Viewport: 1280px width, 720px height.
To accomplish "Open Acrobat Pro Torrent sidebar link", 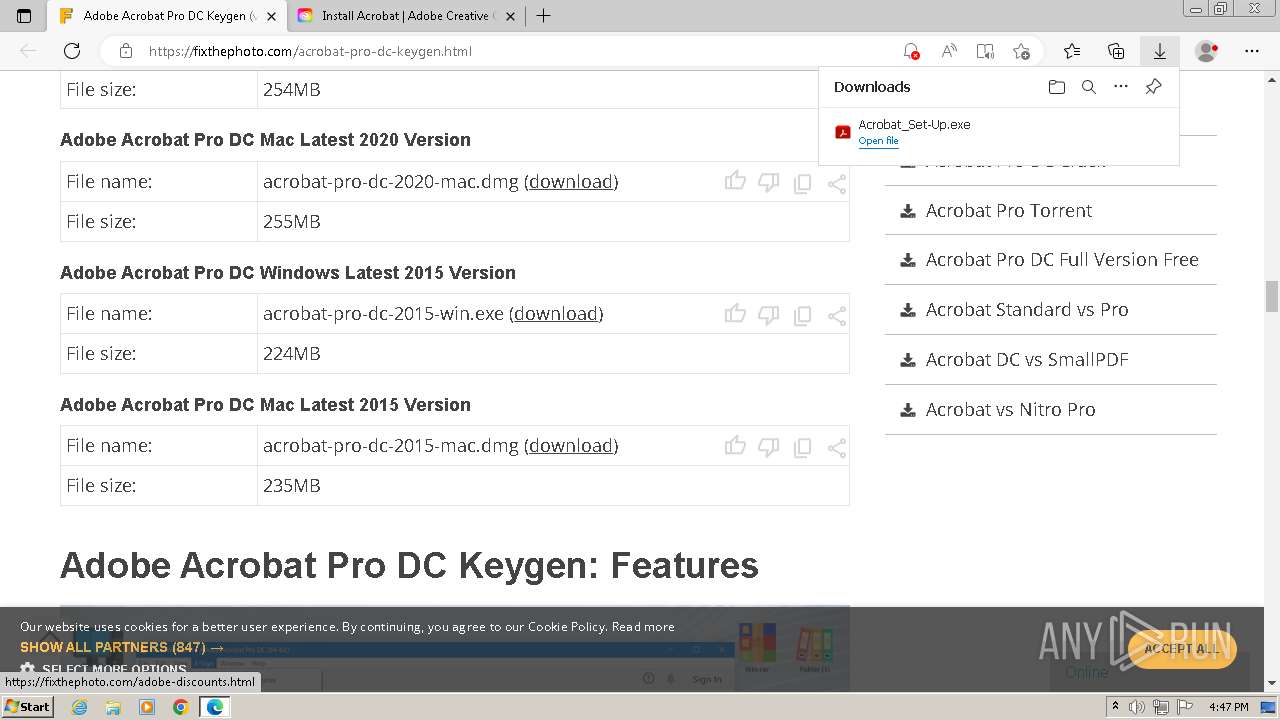I will pyautogui.click(x=1008, y=210).
